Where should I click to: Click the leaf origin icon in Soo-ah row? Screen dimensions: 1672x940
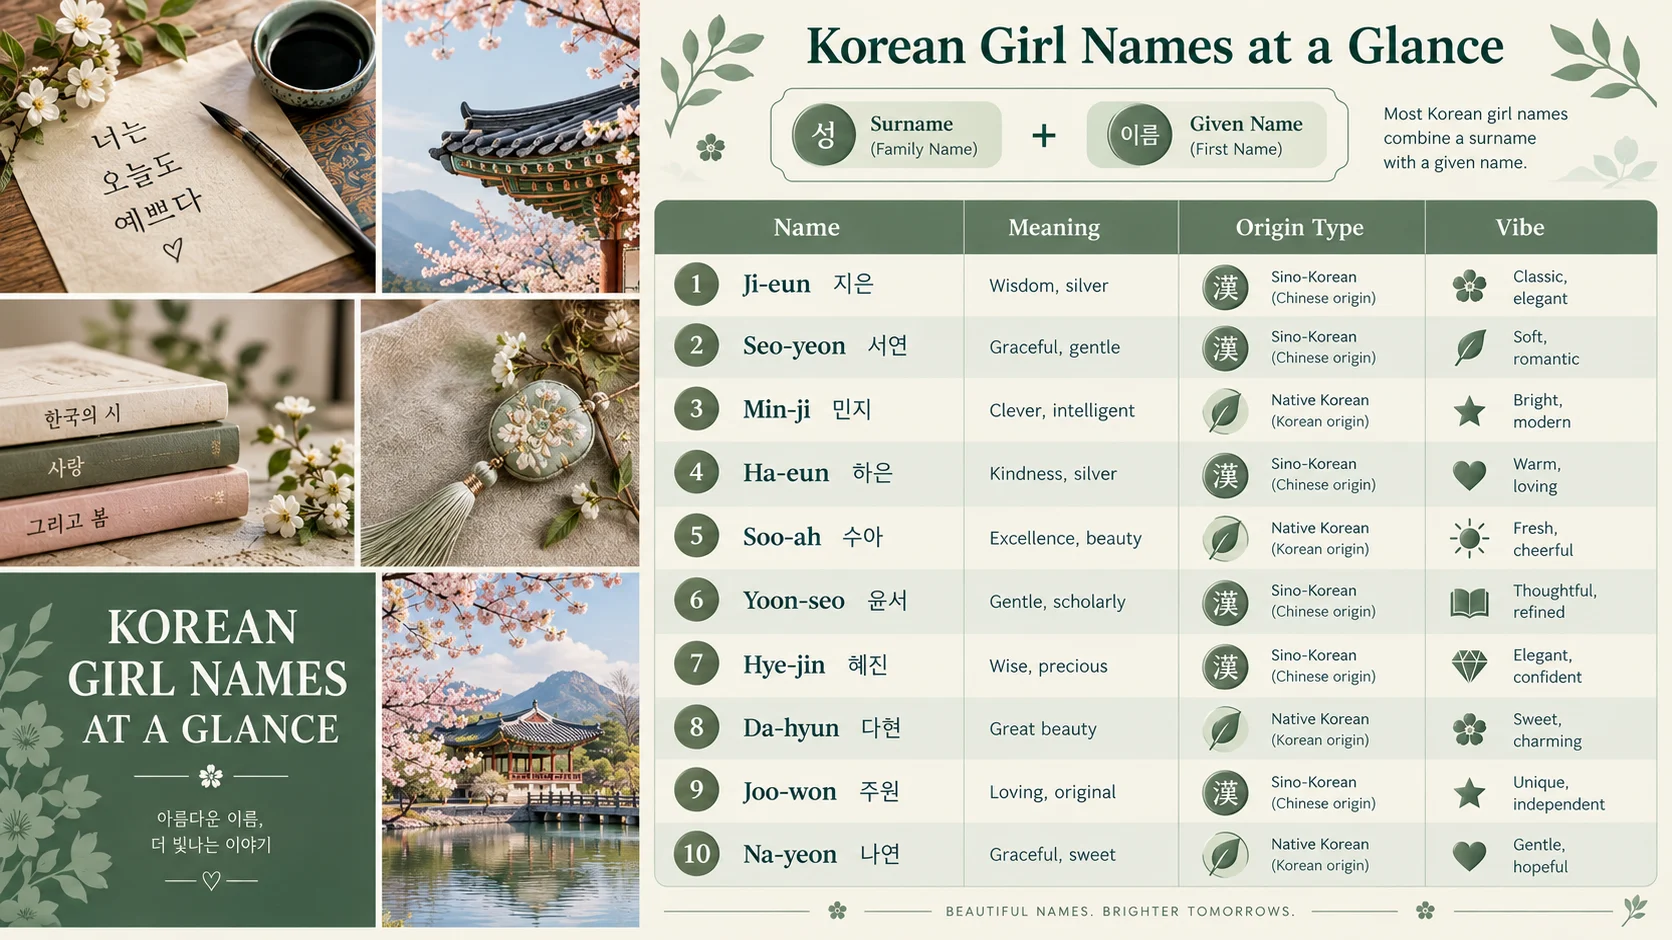[1225, 538]
